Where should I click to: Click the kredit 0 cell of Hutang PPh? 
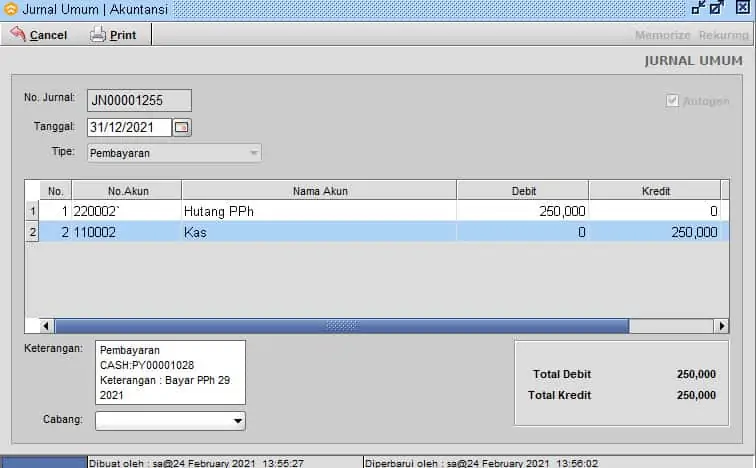click(655, 211)
